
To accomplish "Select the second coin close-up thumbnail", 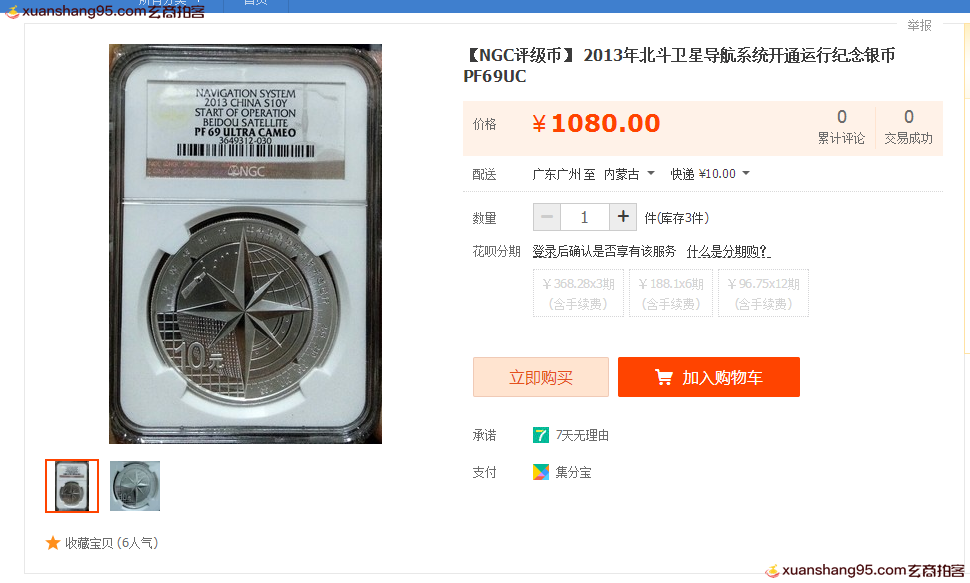I will pyautogui.click(x=135, y=486).
